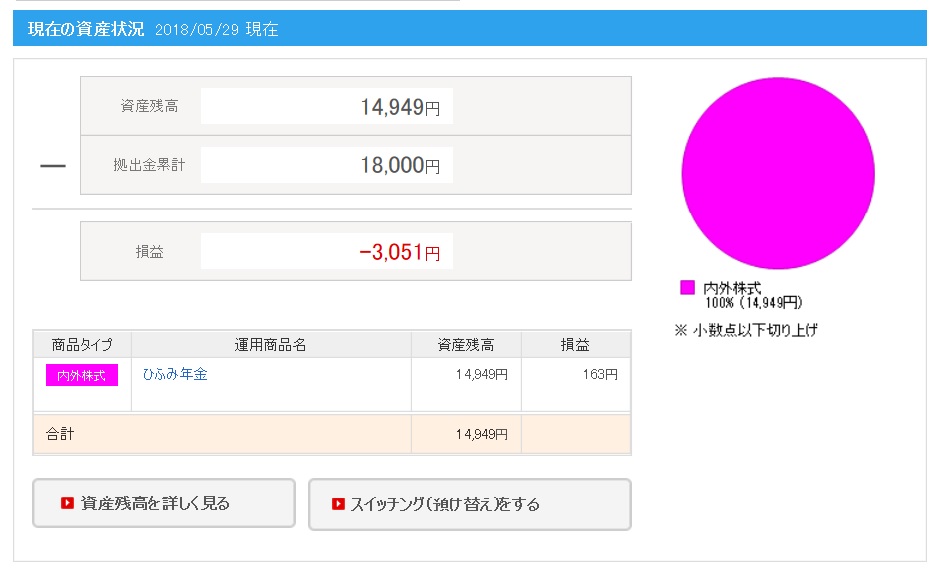
Task: Click the 内外株式 legend color swatch
Action: tap(687, 287)
